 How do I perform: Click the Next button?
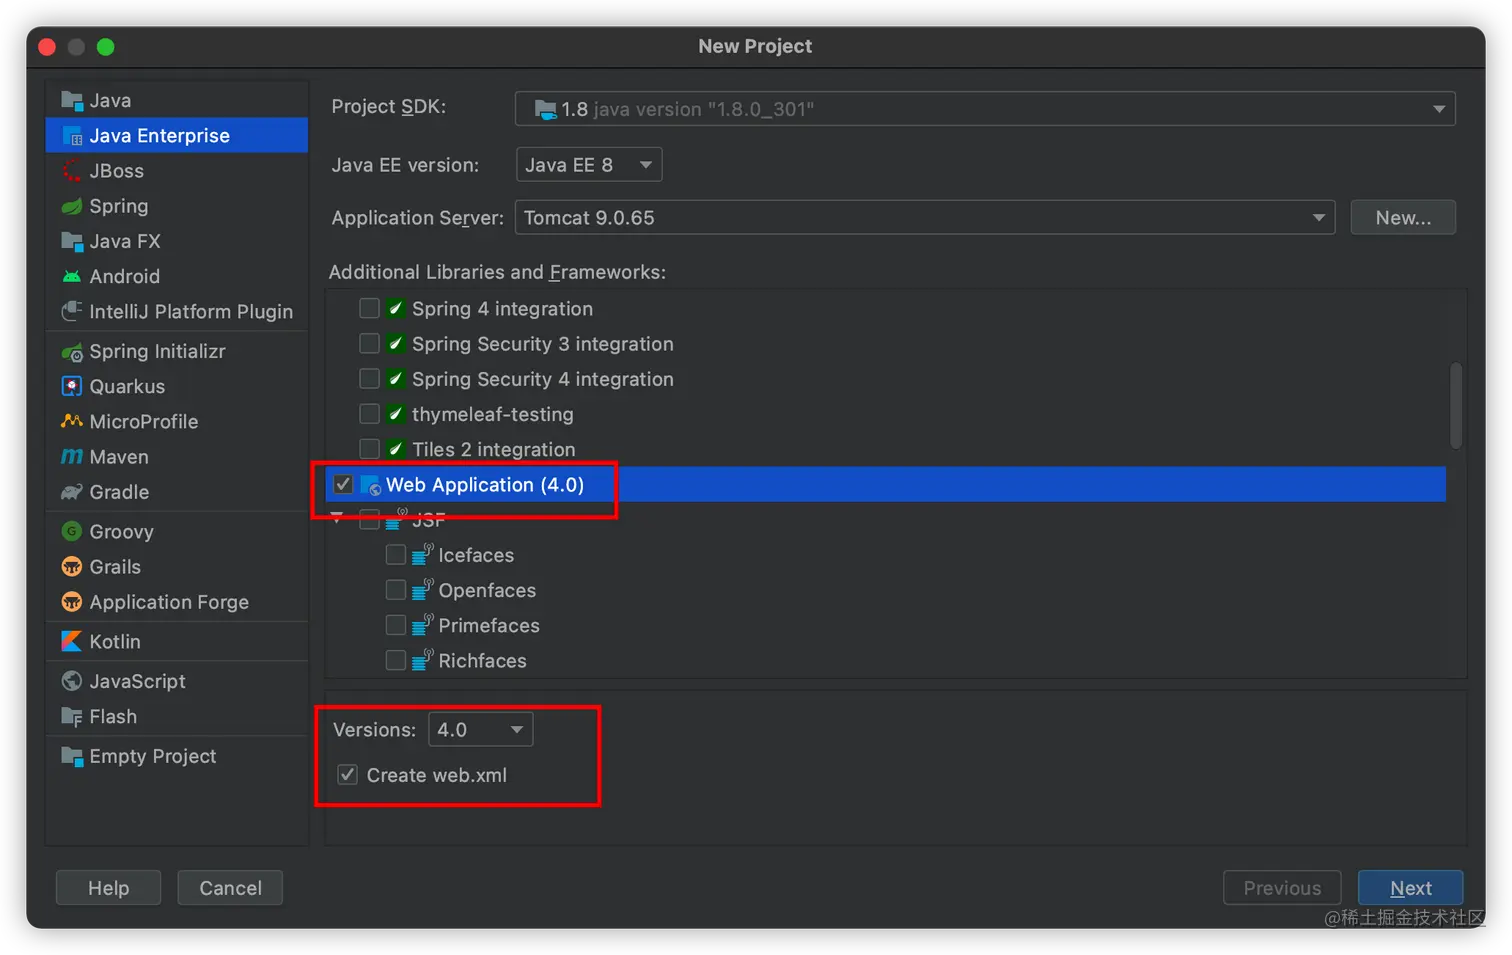click(1410, 888)
